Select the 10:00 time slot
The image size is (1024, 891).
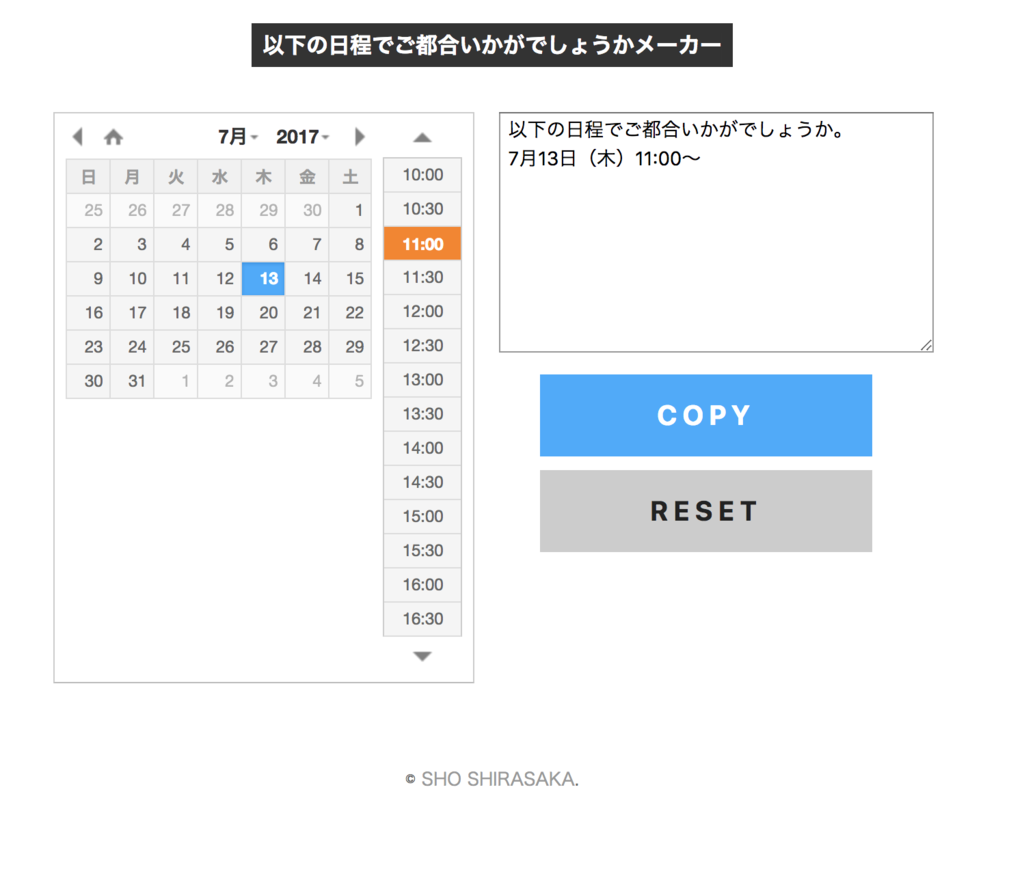423,175
